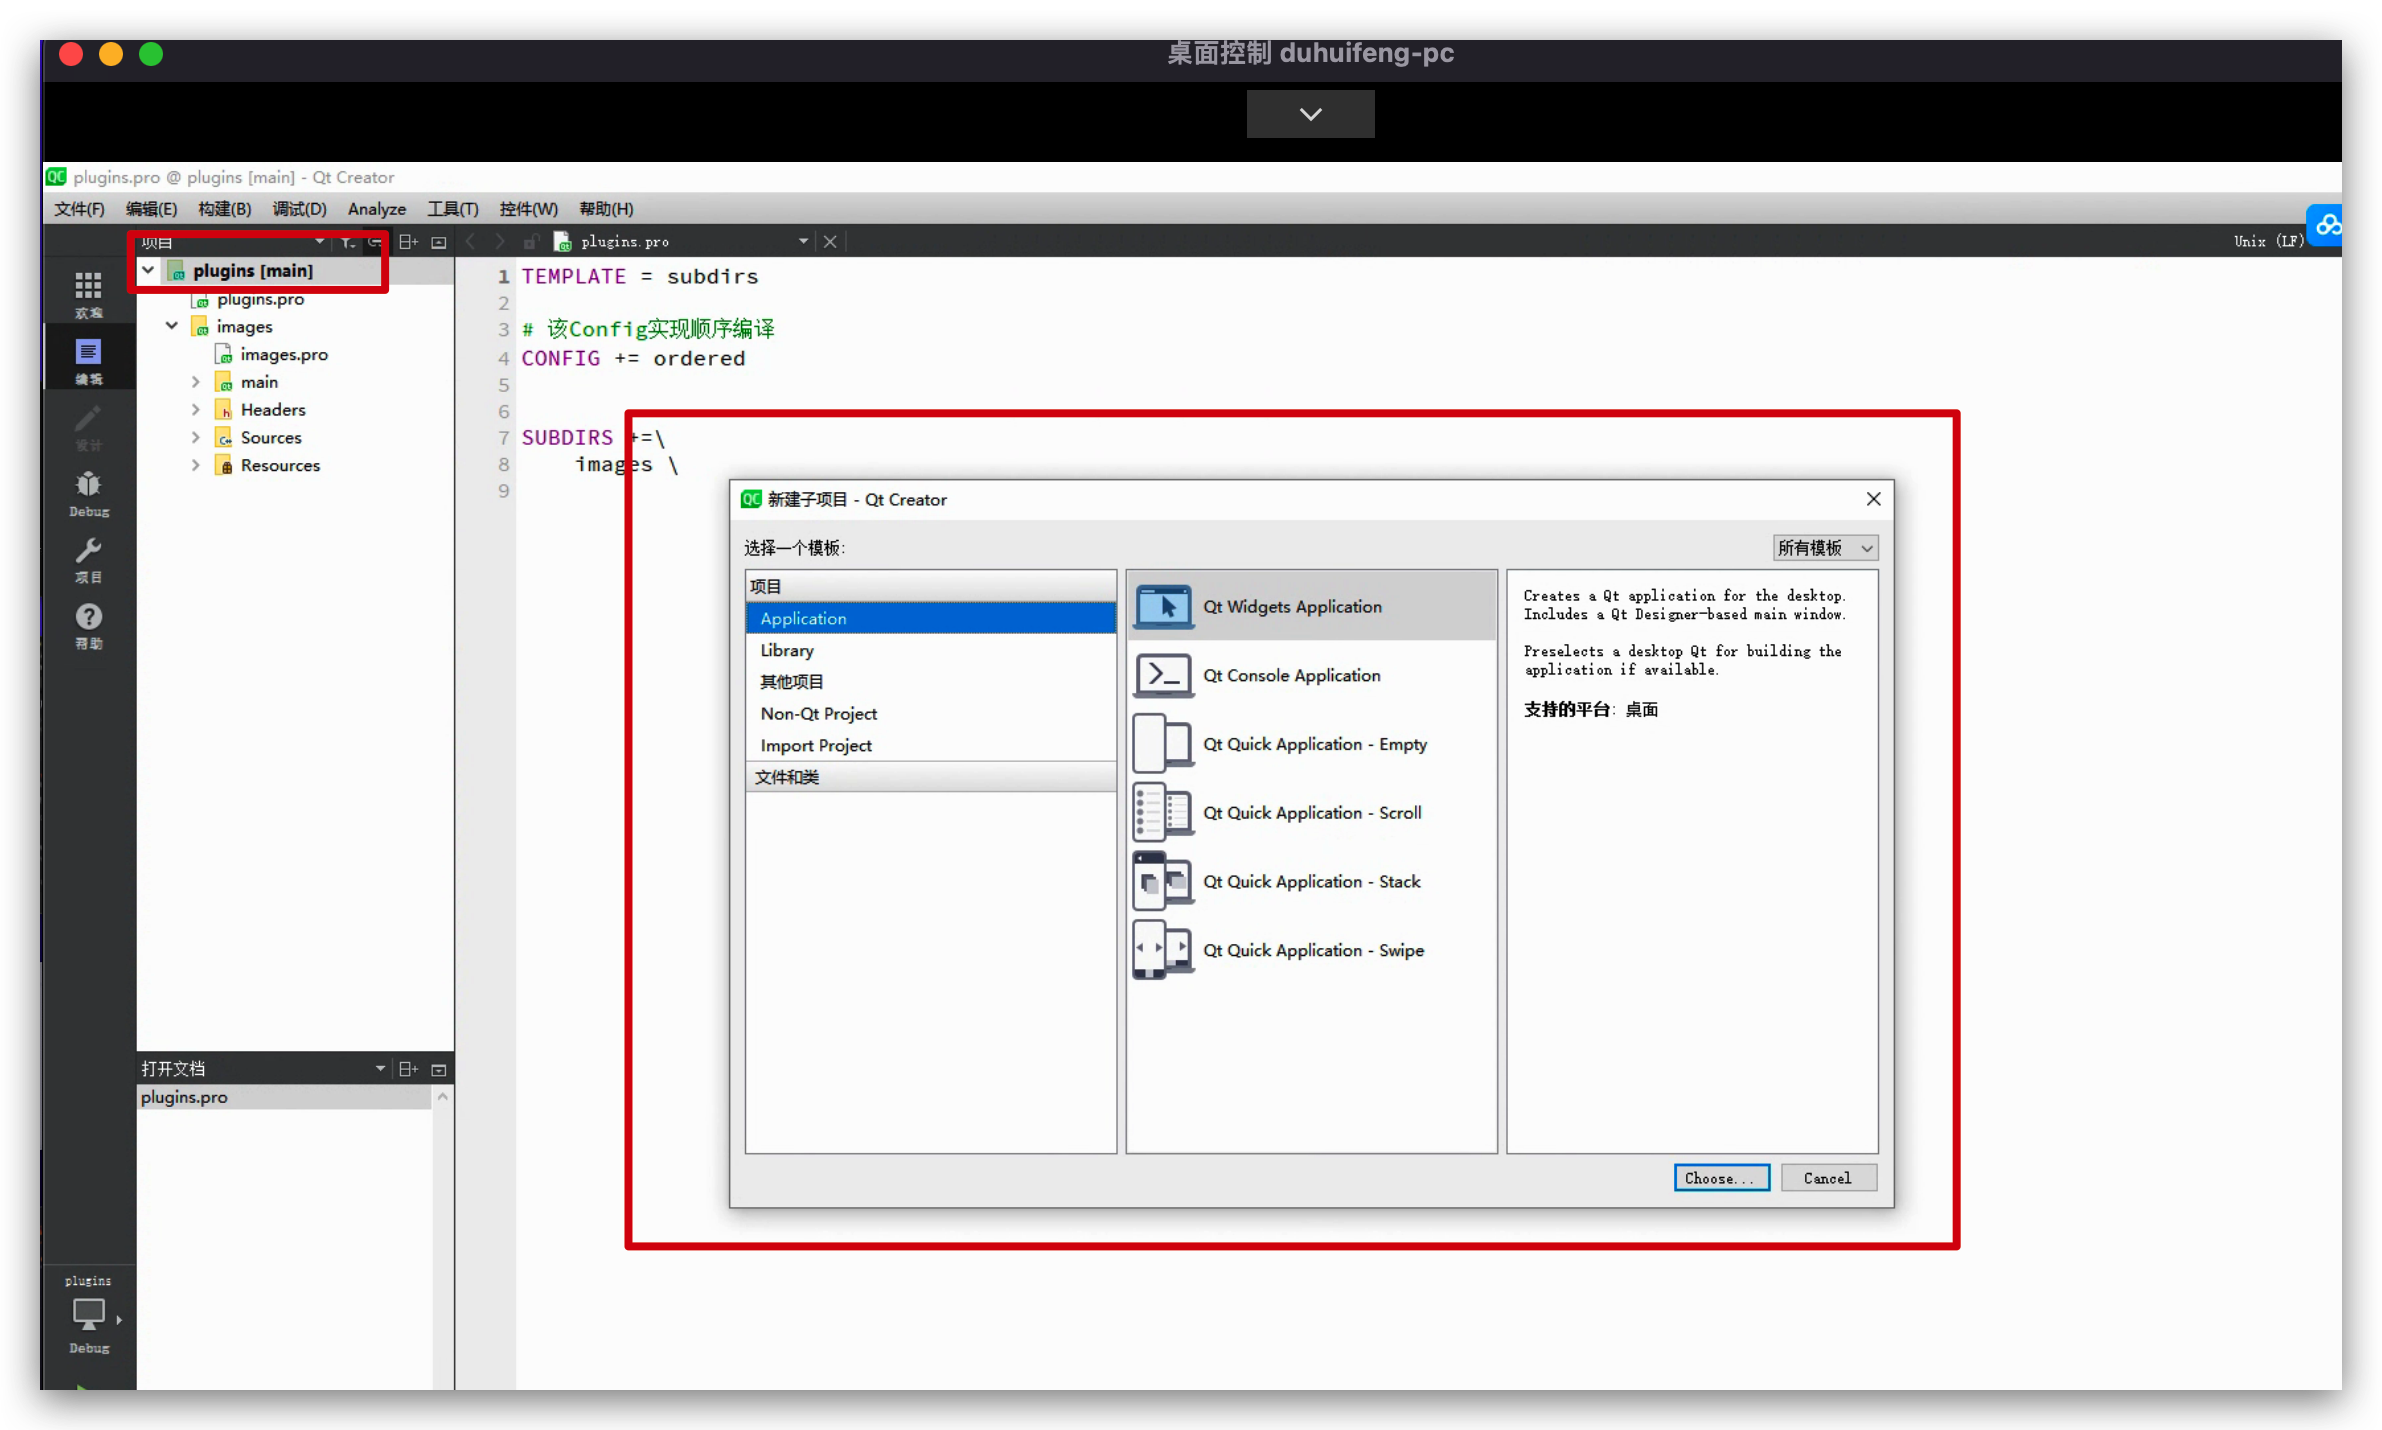
Task: Toggle synchronize with editor link icon
Action: (375, 242)
